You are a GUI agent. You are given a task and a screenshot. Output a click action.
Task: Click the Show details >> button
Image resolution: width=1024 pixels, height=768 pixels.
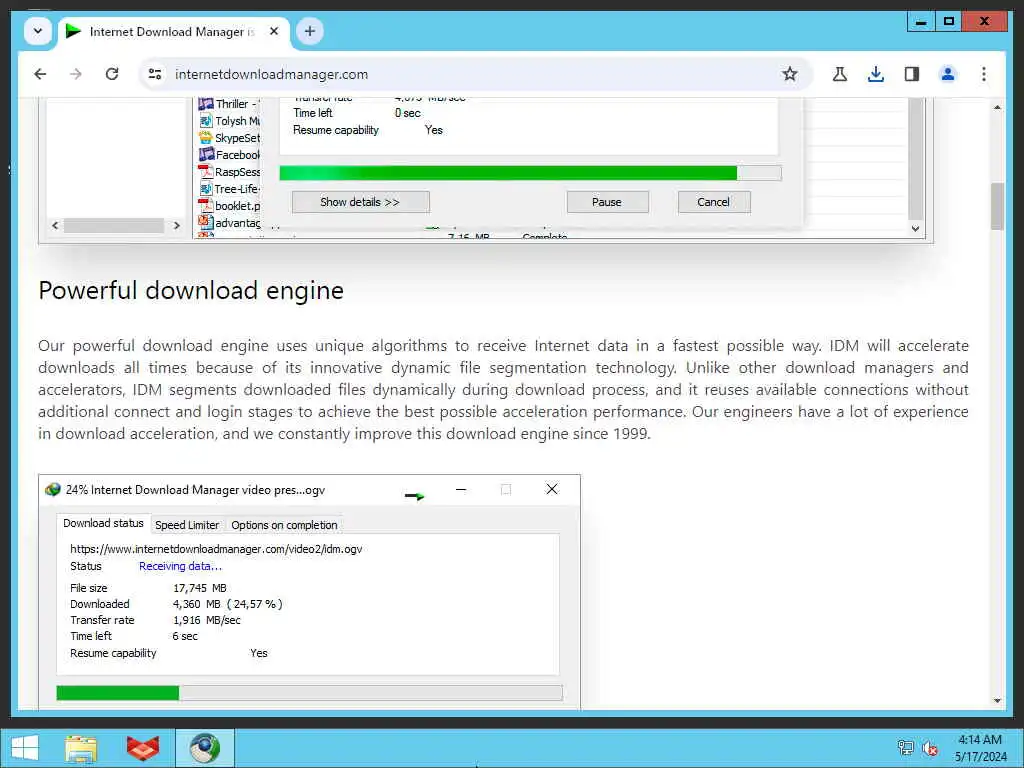click(x=360, y=202)
